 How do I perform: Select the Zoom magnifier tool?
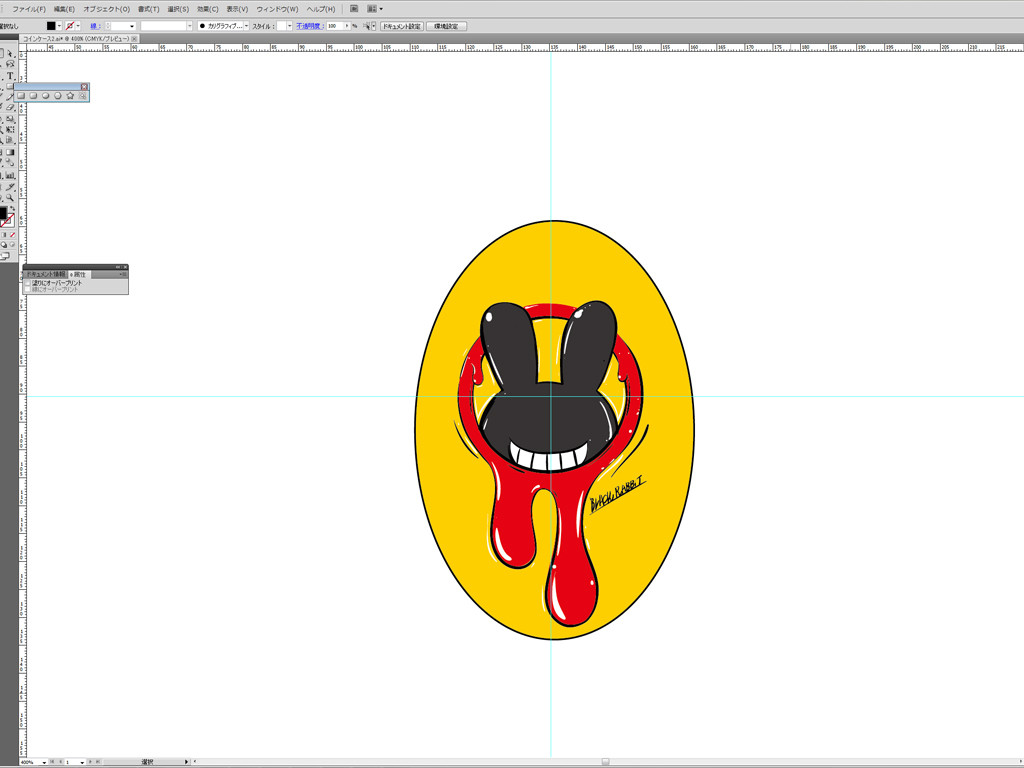(11, 198)
